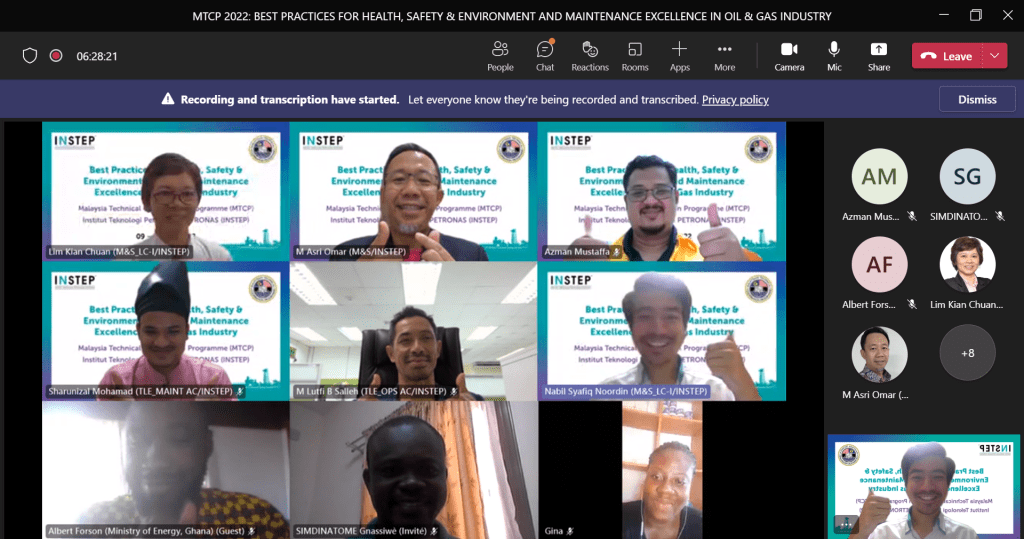The height and width of the screenshot is (539, 1024).
Task: Click the red recording indicator
Action: 56,56
